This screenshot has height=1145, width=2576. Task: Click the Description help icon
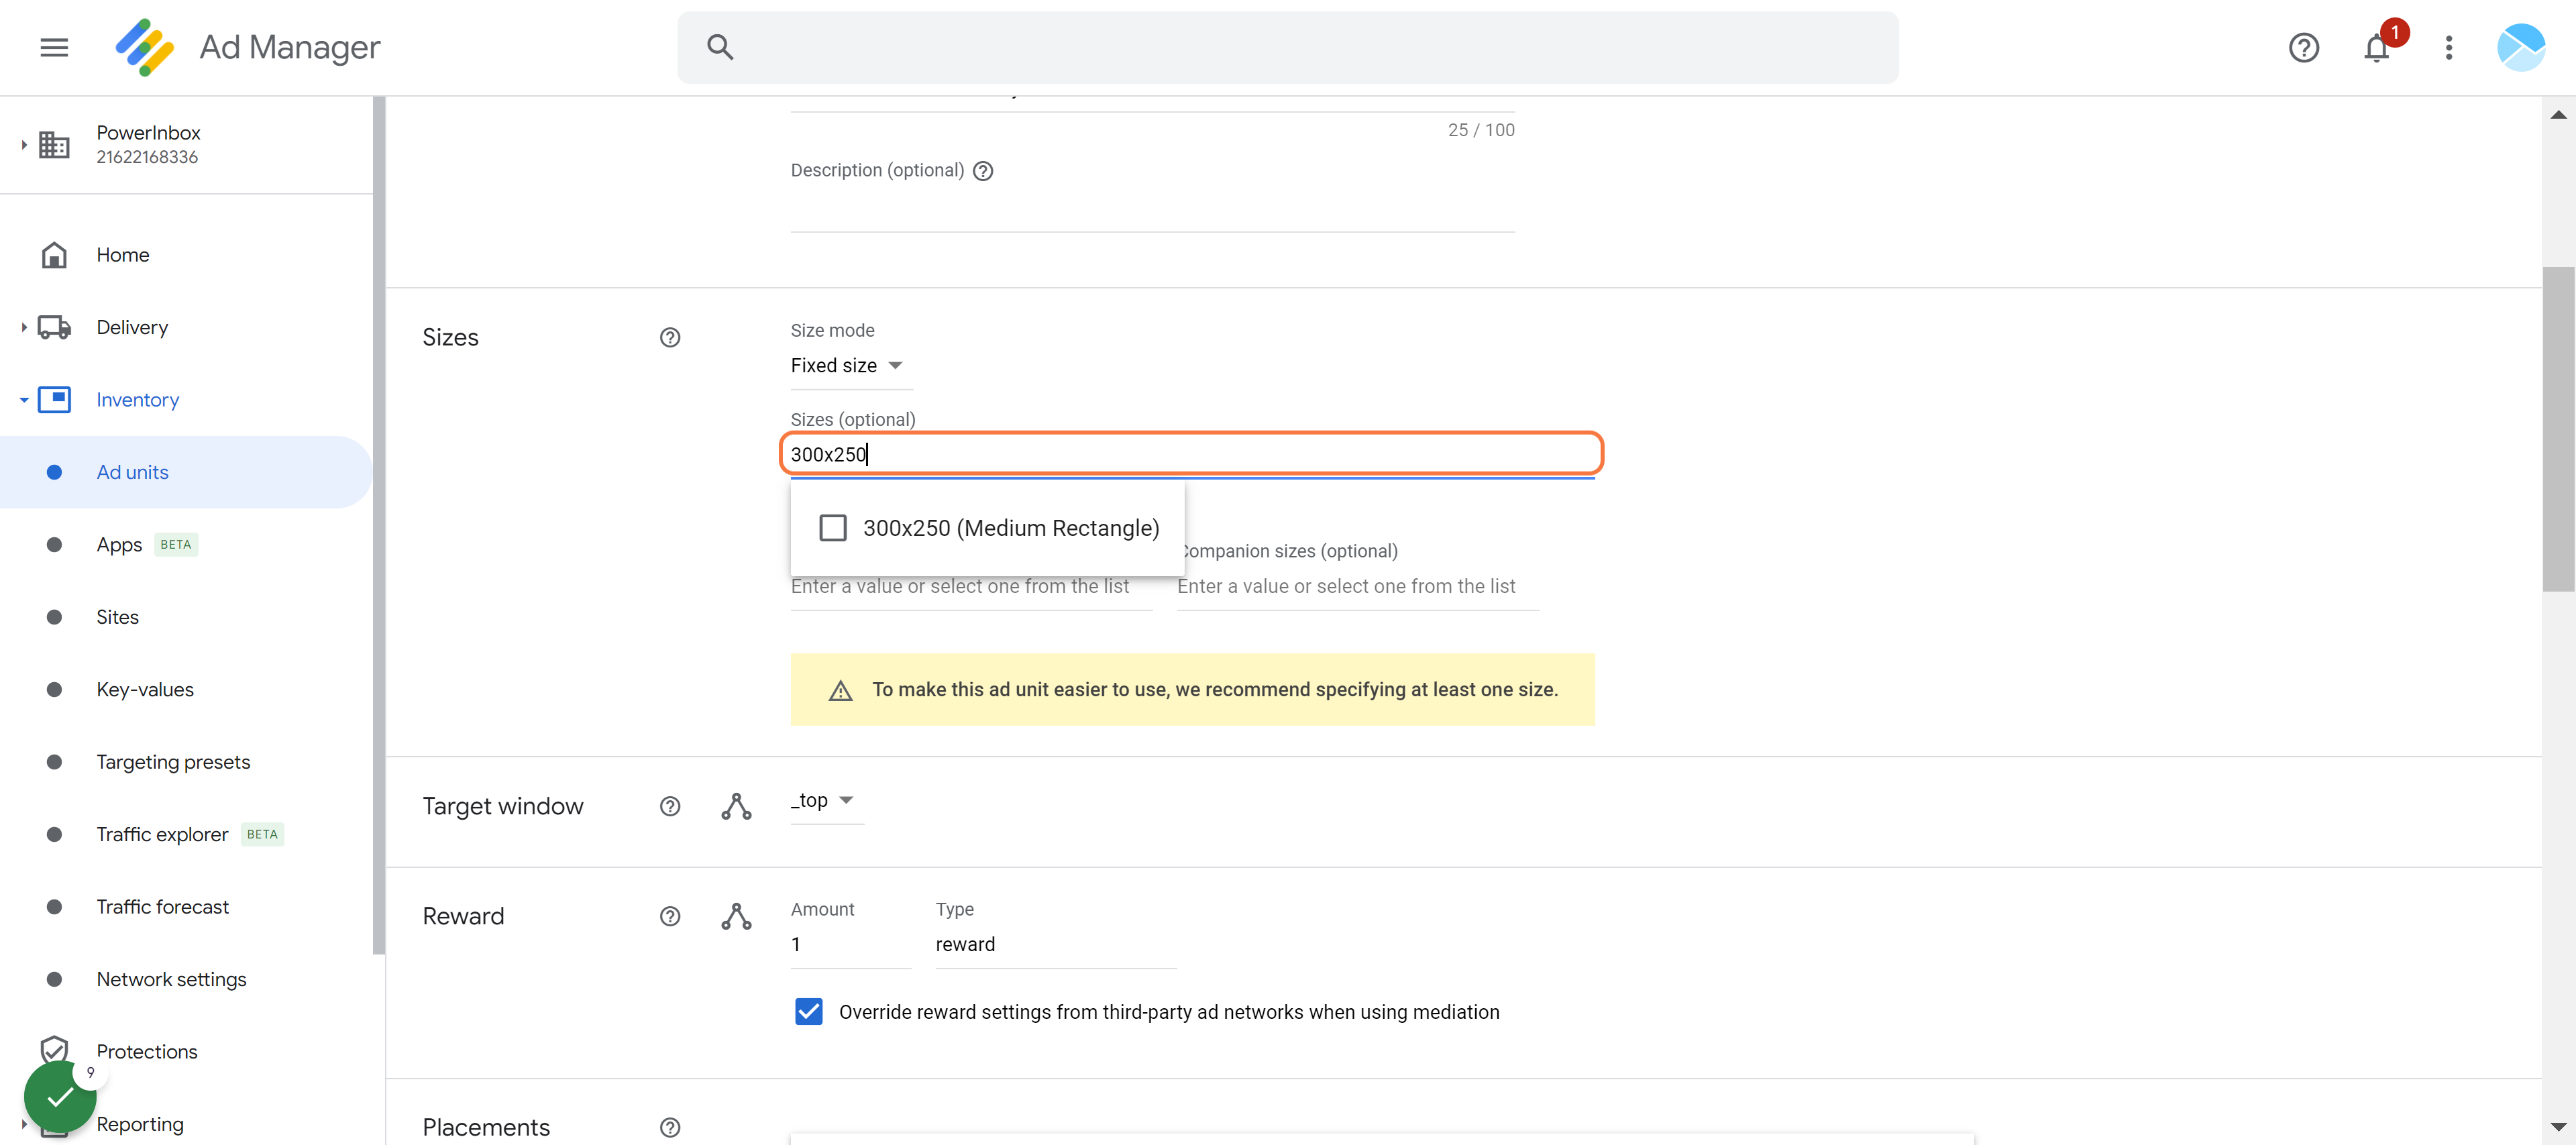(983, 171)
